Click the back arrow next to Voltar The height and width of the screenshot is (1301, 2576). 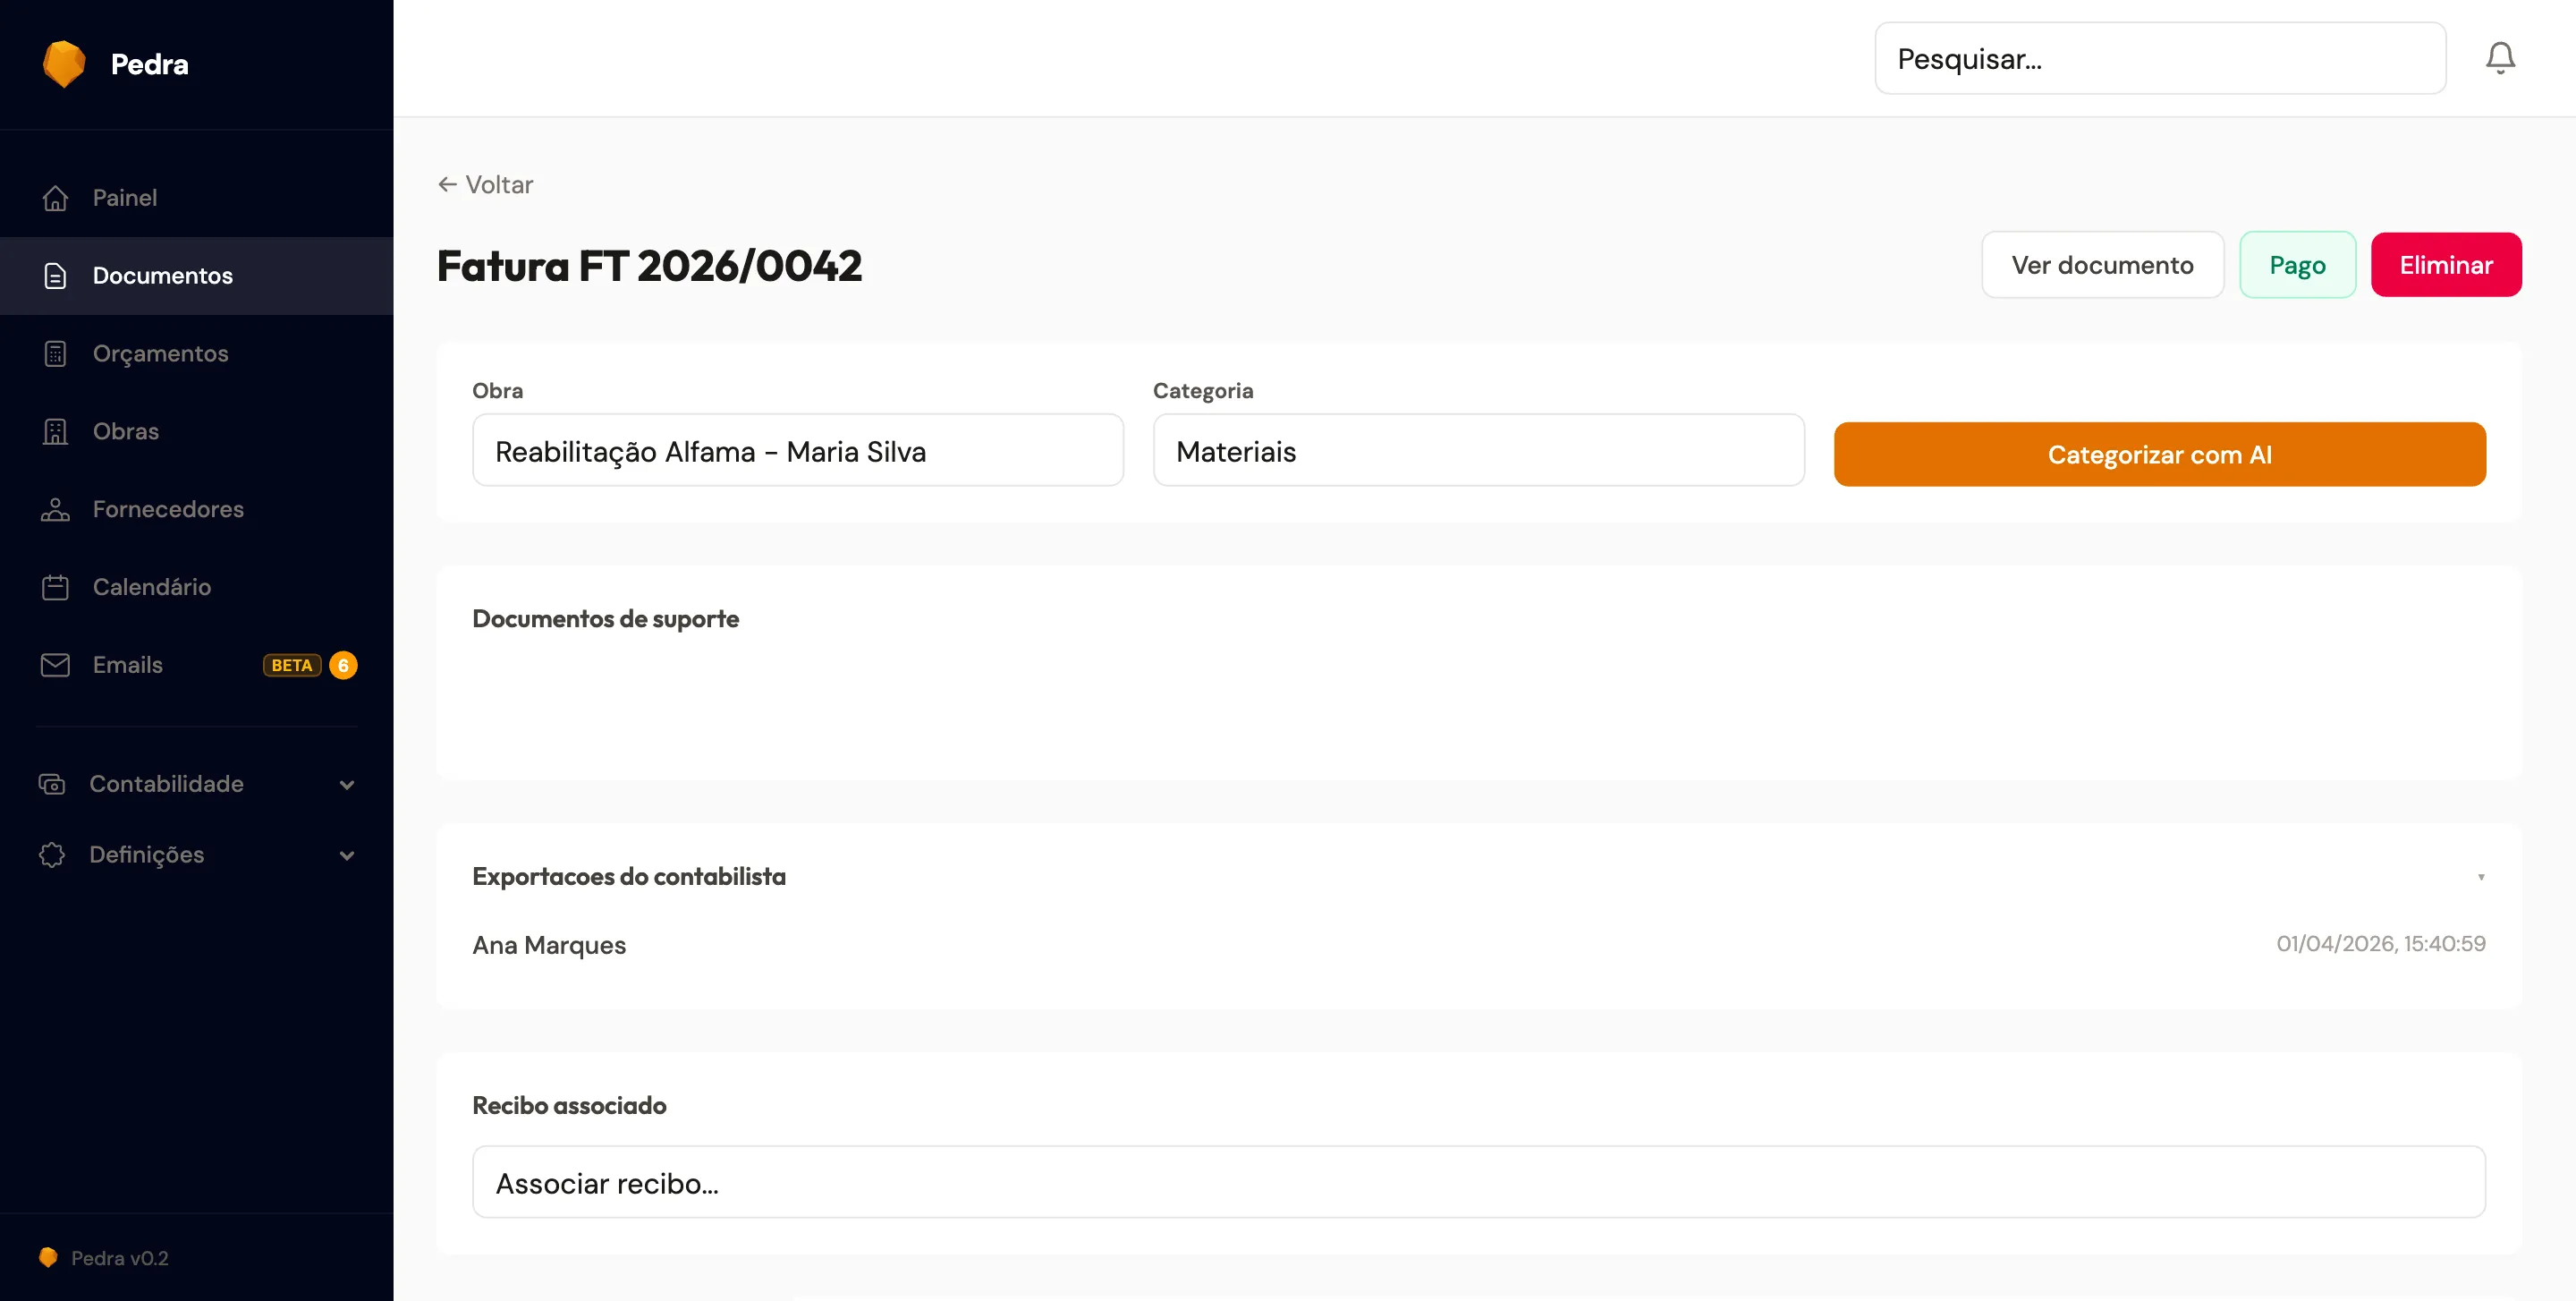tap(447, 185)
